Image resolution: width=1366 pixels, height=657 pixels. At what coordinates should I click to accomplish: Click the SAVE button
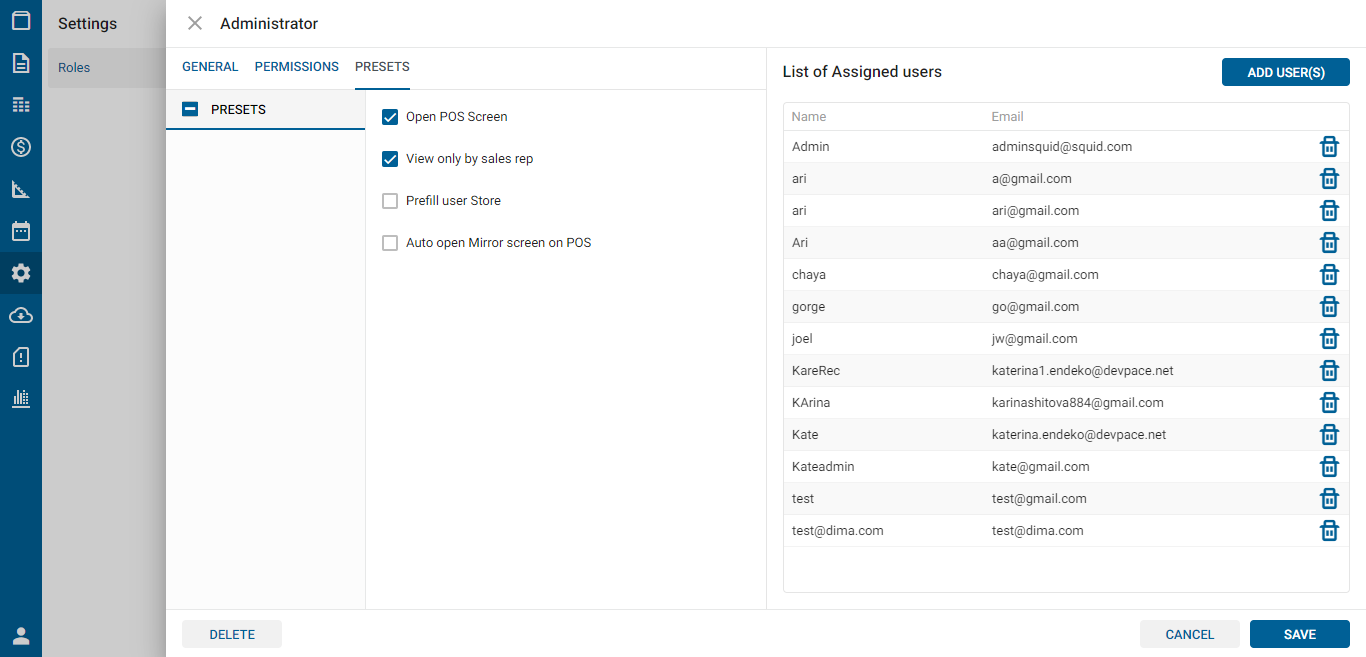[x=1299, y=634]
